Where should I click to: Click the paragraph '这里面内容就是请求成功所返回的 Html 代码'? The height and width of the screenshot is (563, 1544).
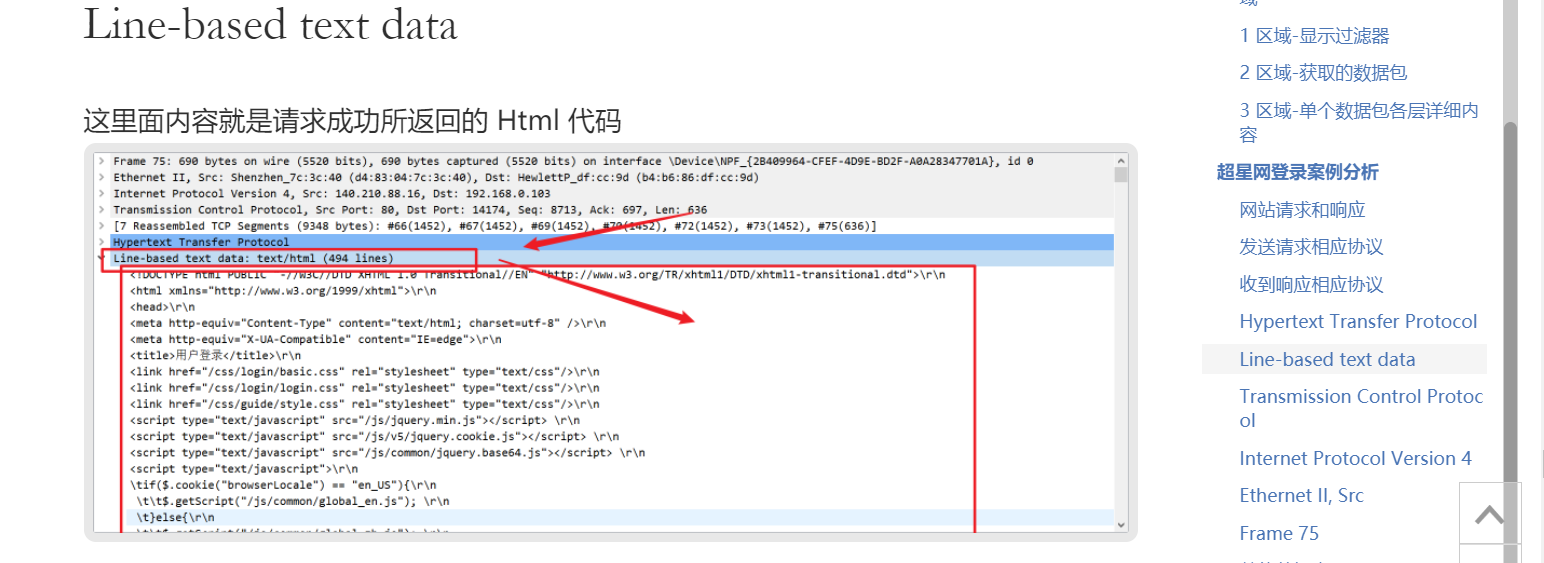point(352,121)
